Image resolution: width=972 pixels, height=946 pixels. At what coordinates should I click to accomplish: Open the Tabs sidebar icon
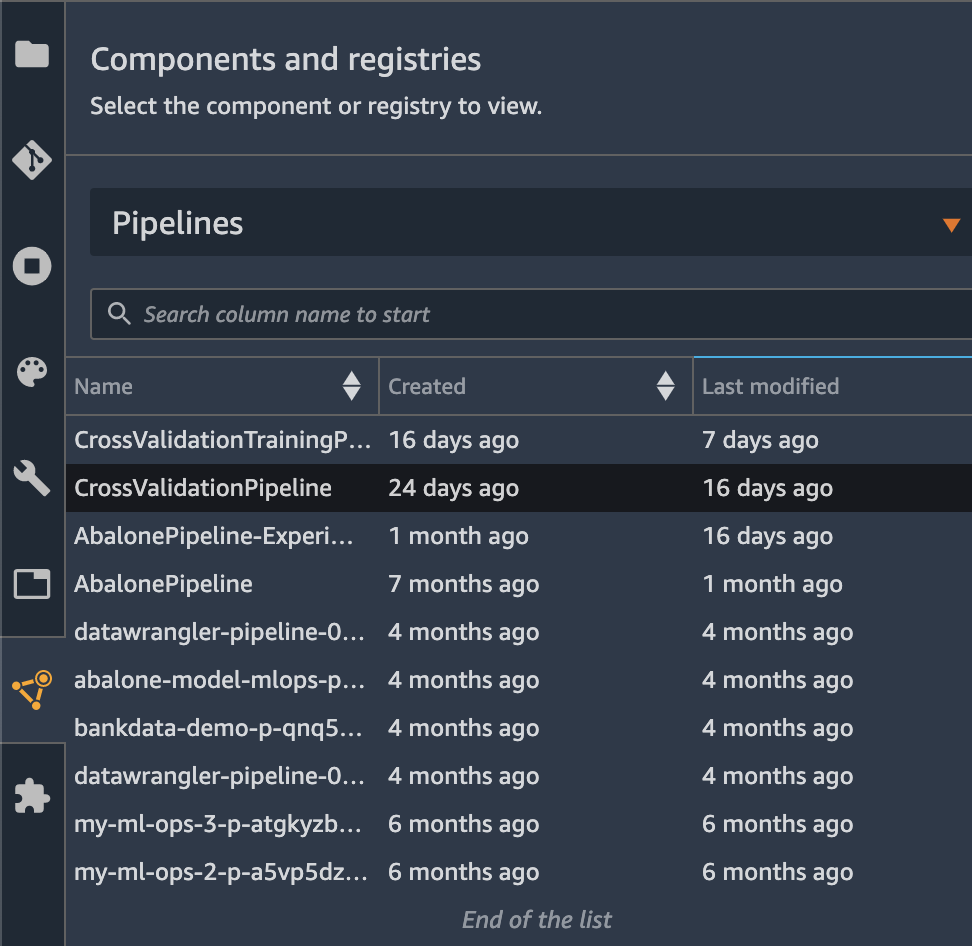tap(32, 584)
